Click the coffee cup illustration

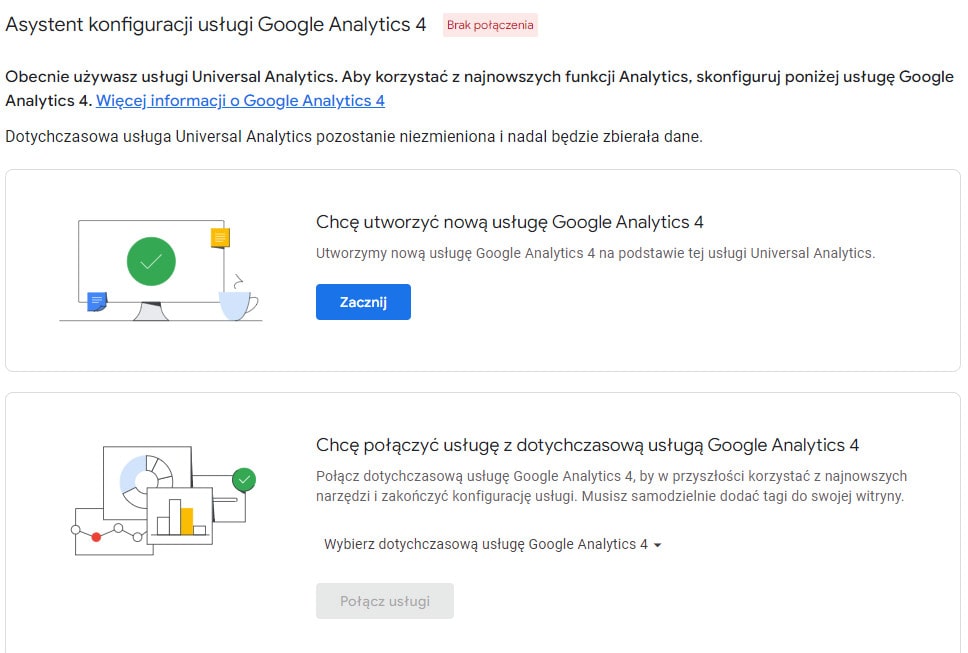pyautogui.click(x=238, y=304)
